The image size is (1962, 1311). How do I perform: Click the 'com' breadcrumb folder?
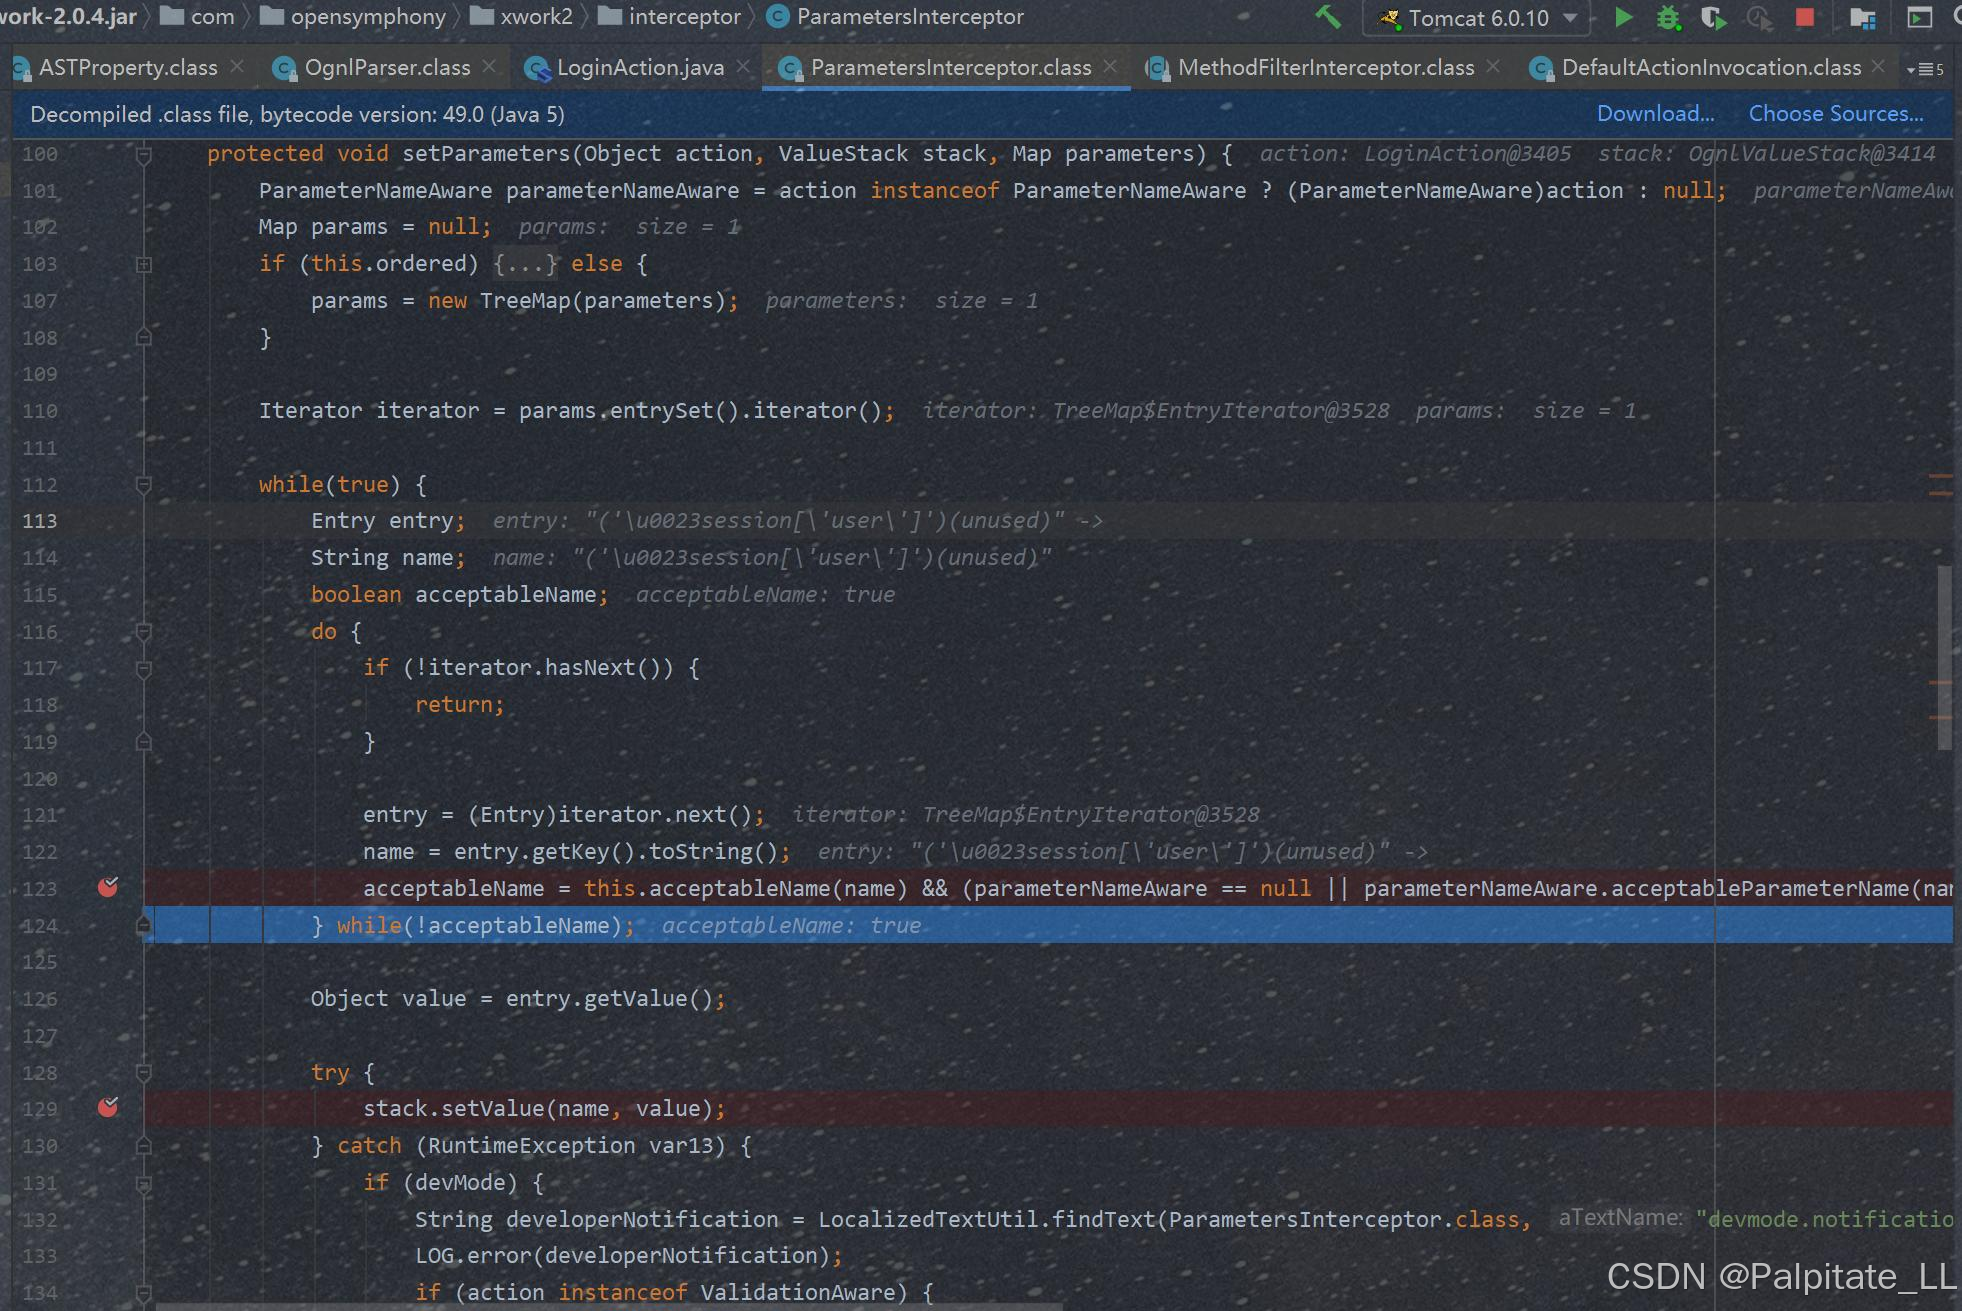coord(198,17)
